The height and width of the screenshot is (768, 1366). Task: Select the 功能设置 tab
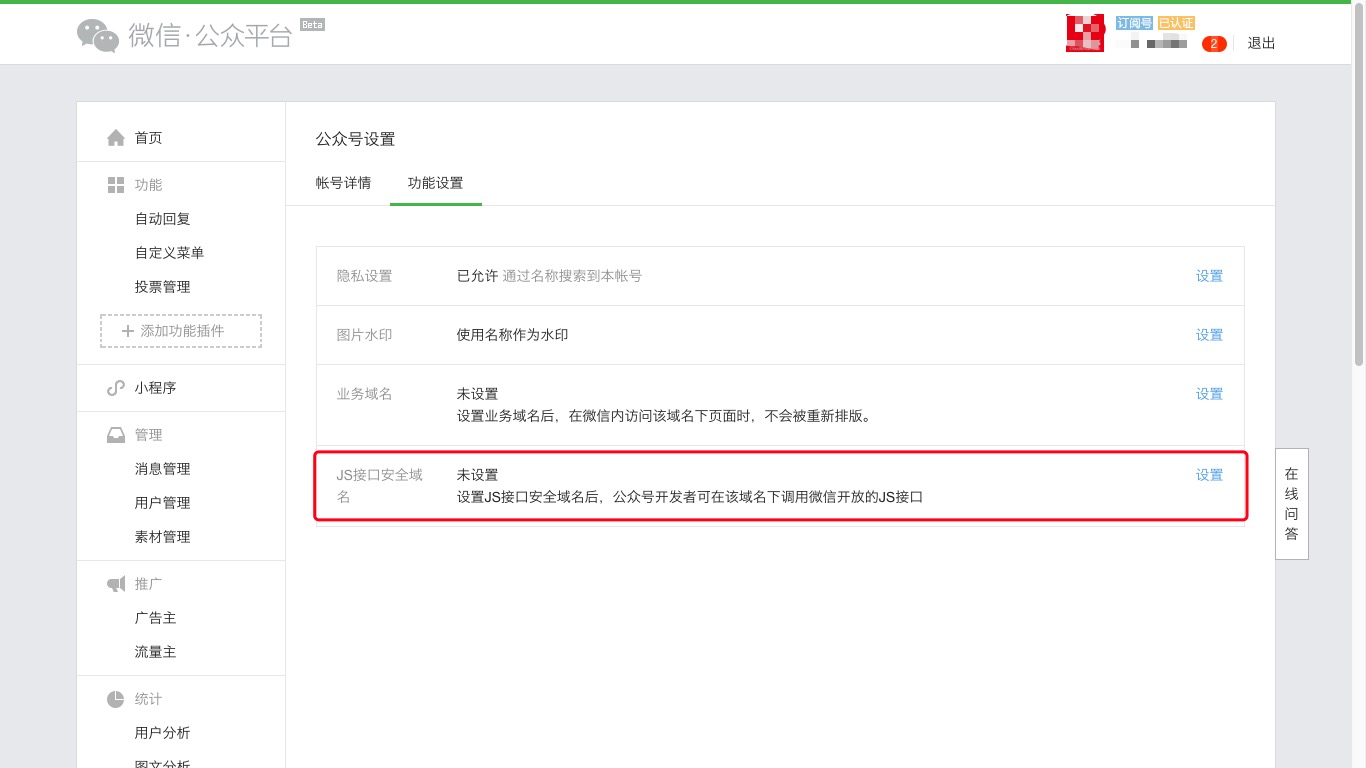[436, 183]
